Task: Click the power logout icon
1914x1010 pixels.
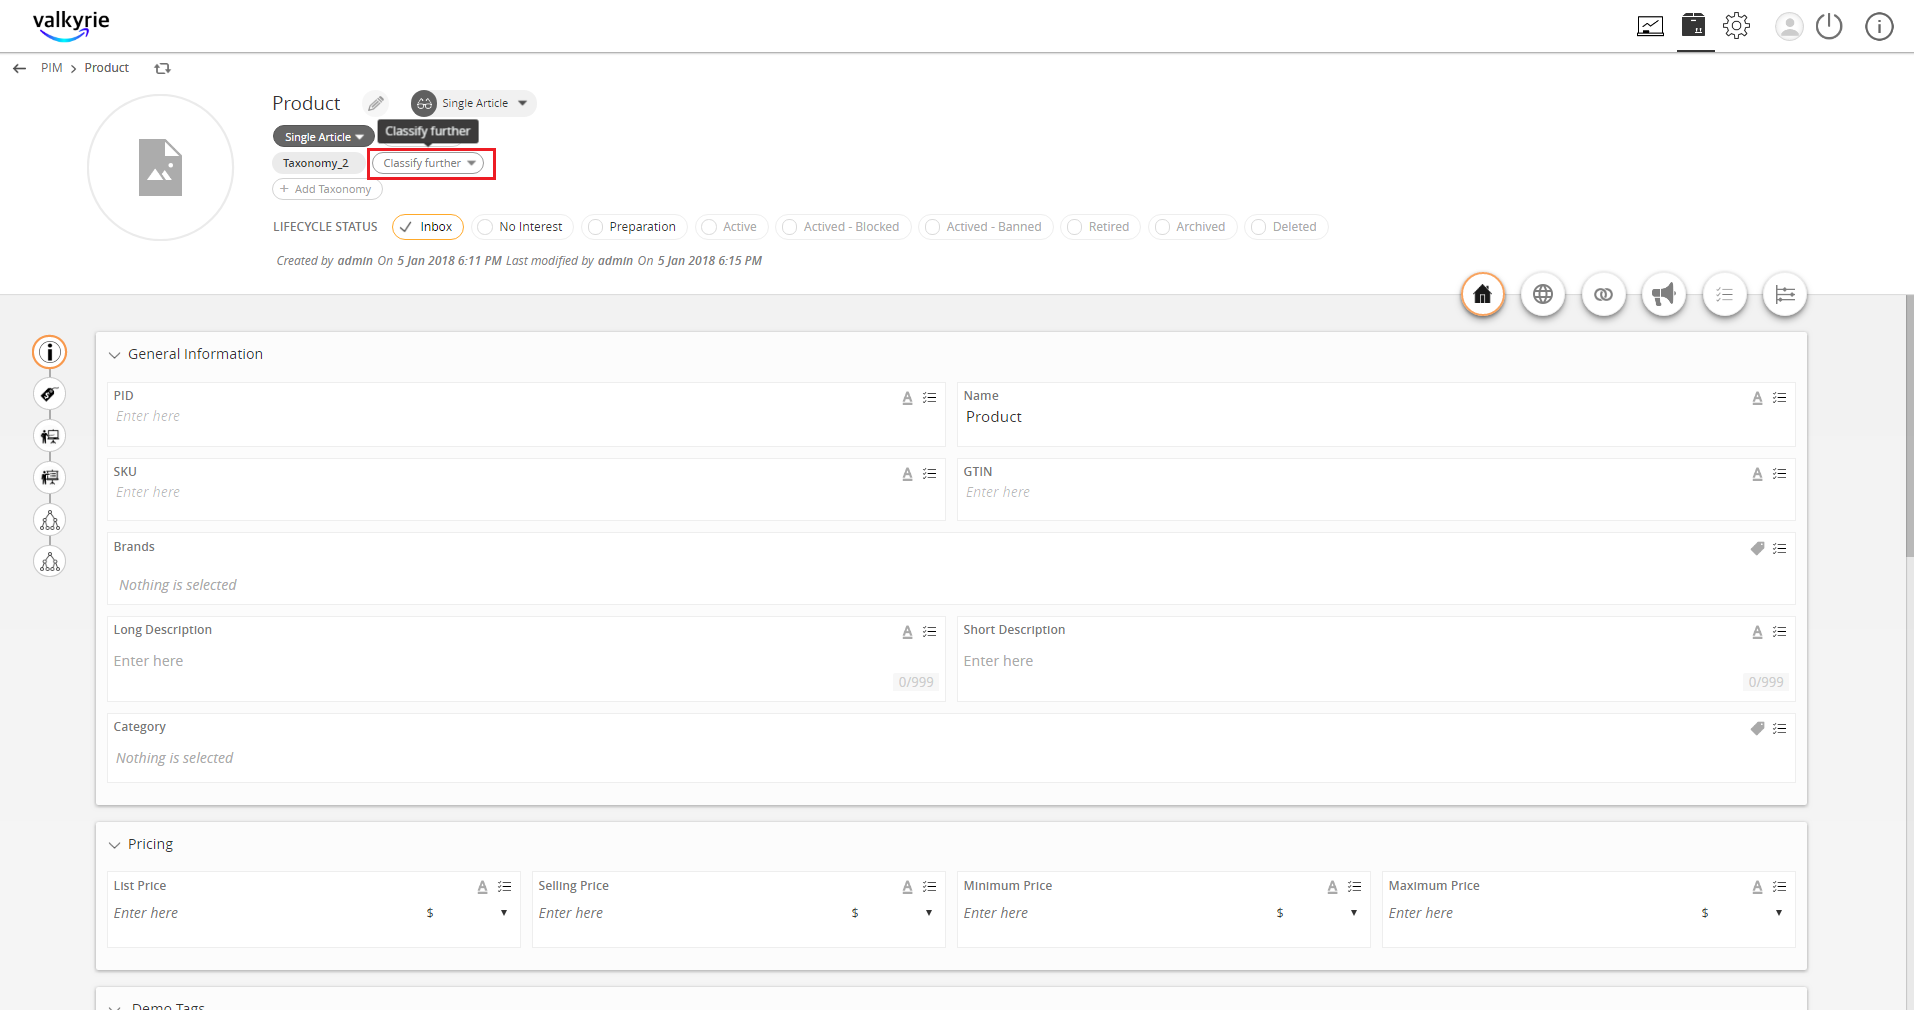Action: coord(1829,26)
